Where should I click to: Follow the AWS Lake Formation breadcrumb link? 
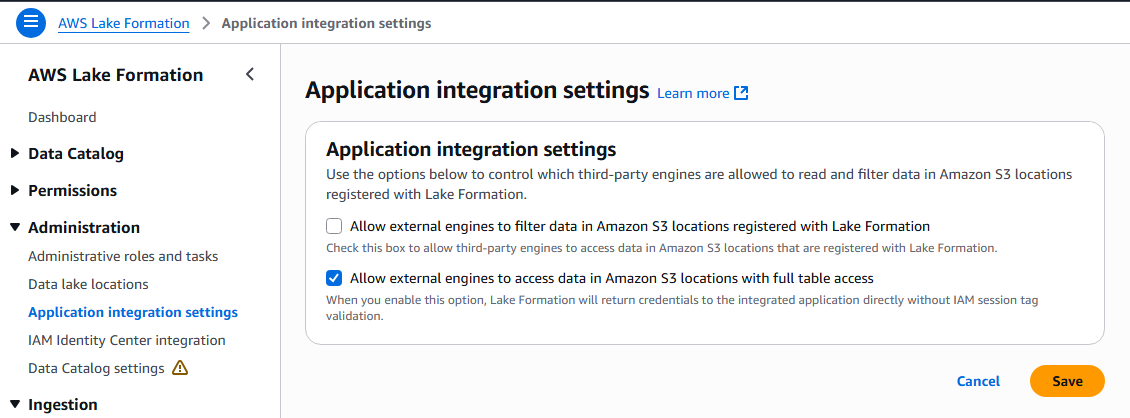(x=124, y=23)
